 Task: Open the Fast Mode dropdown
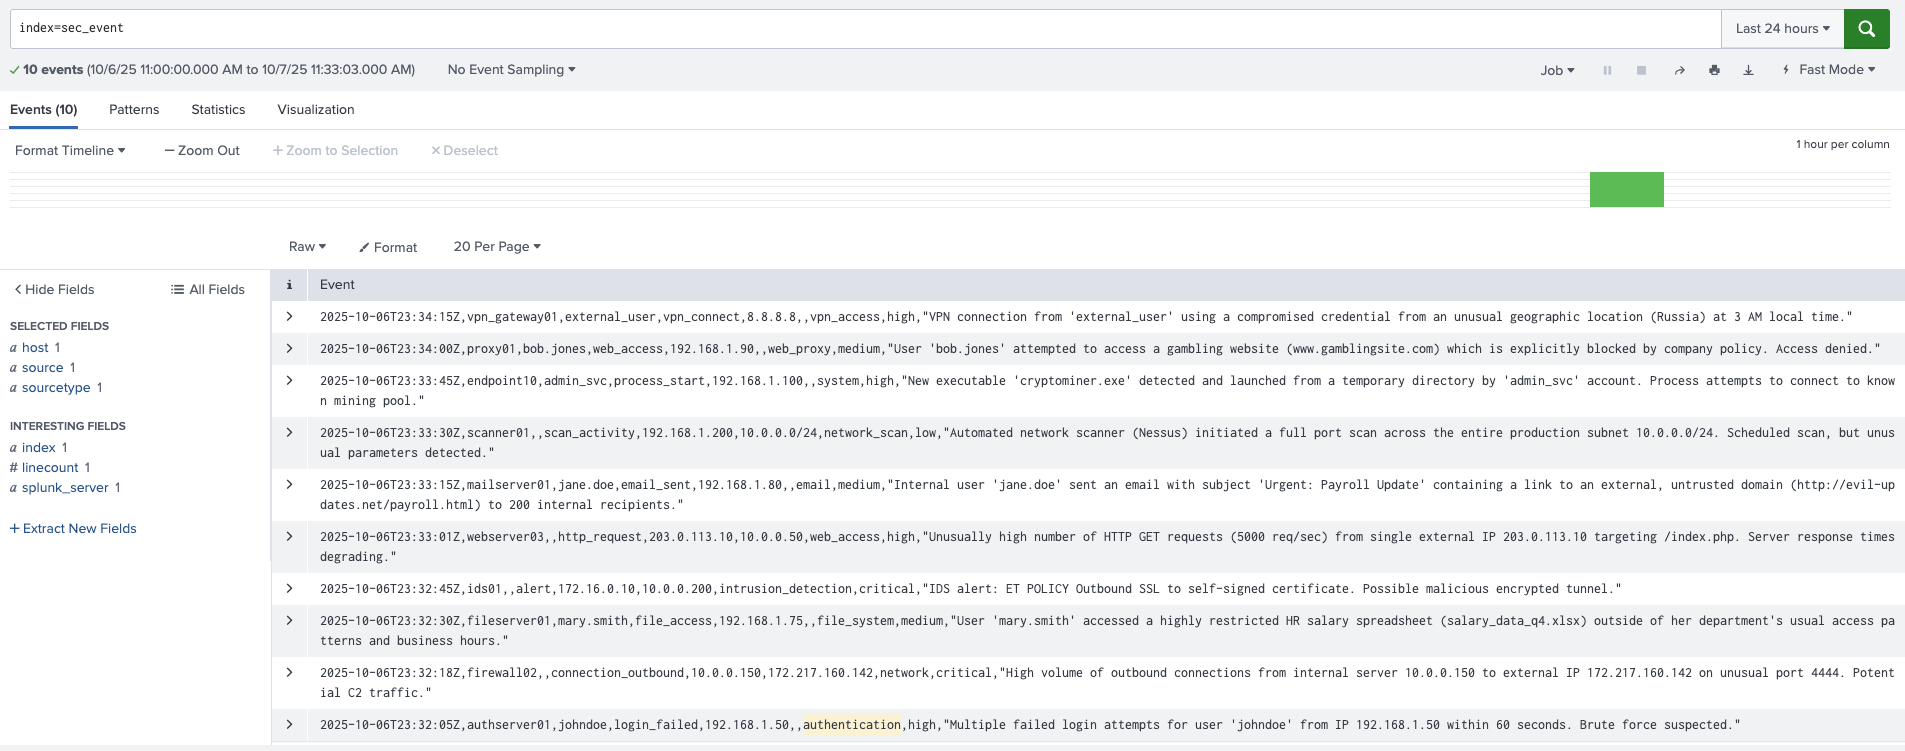coord(1829,70)
